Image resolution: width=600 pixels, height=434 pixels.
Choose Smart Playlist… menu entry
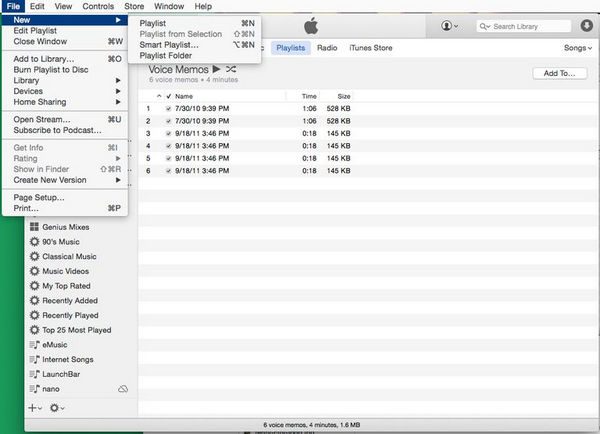195,45
